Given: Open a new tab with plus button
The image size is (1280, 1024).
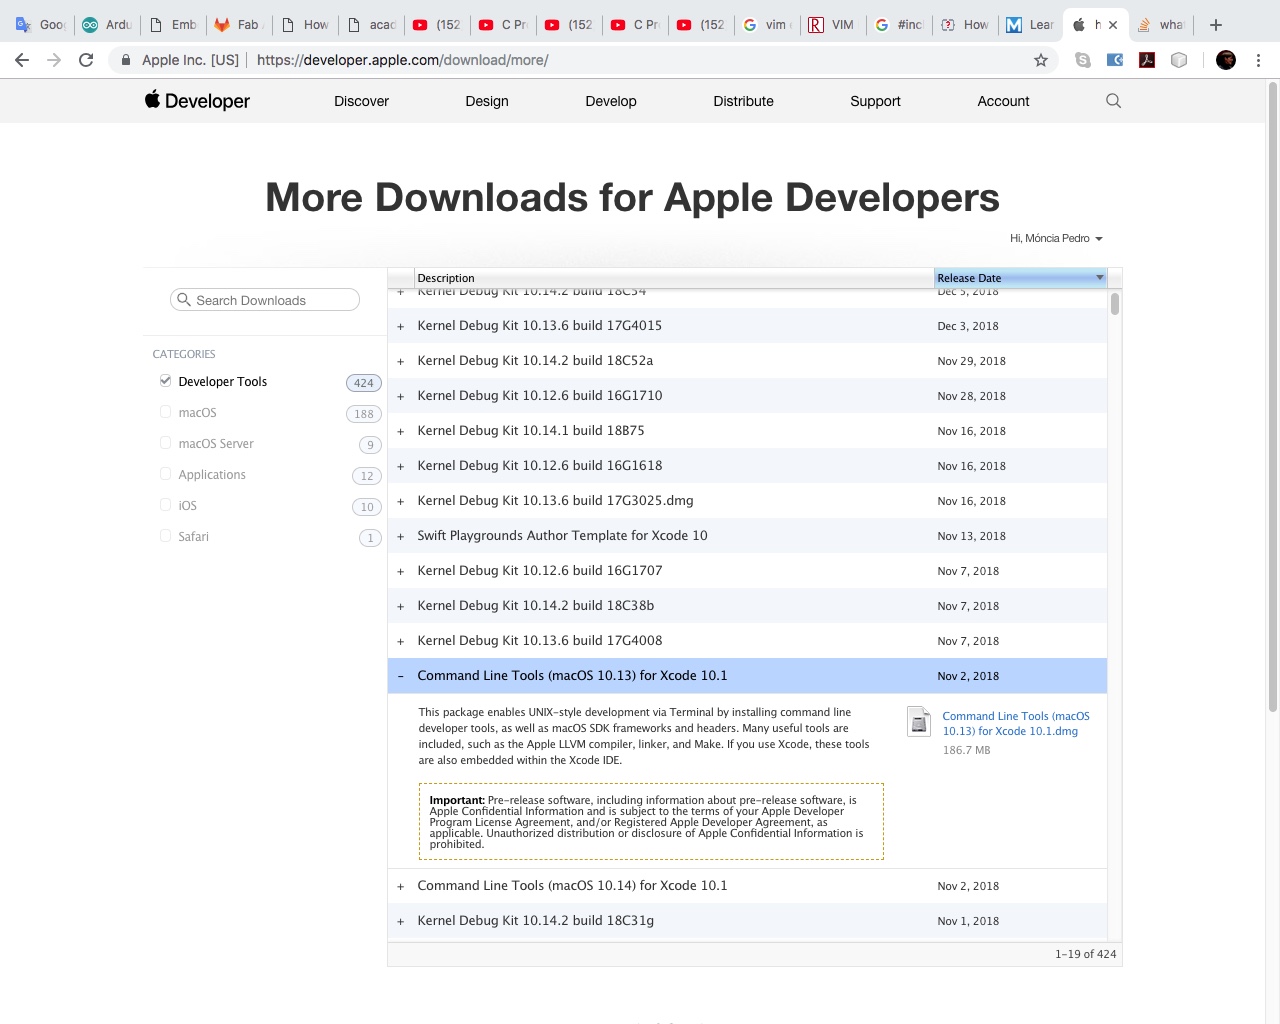Looking at the screenshot, I should pyautogui.click(x=1216, y=25).
